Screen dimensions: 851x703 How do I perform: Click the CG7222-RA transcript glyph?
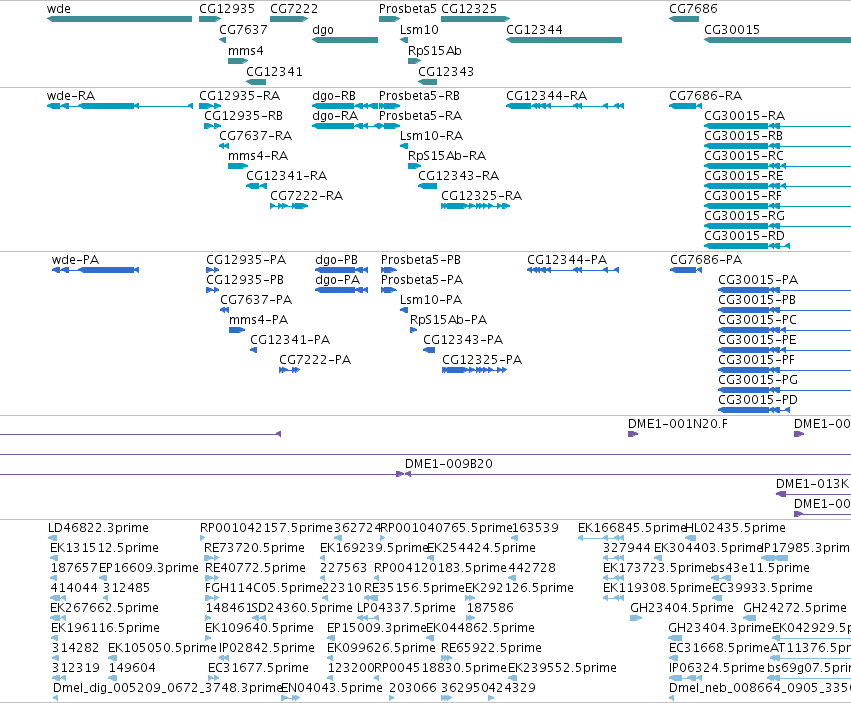[289, 206]
